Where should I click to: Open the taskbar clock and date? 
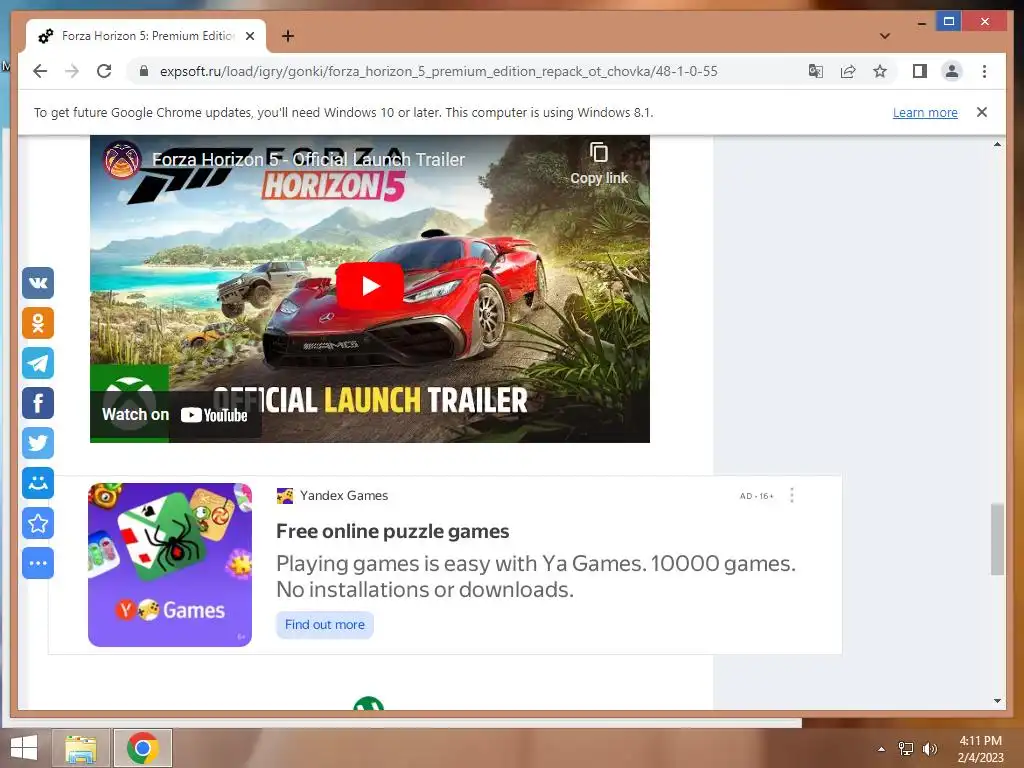[x=980, y=749]
